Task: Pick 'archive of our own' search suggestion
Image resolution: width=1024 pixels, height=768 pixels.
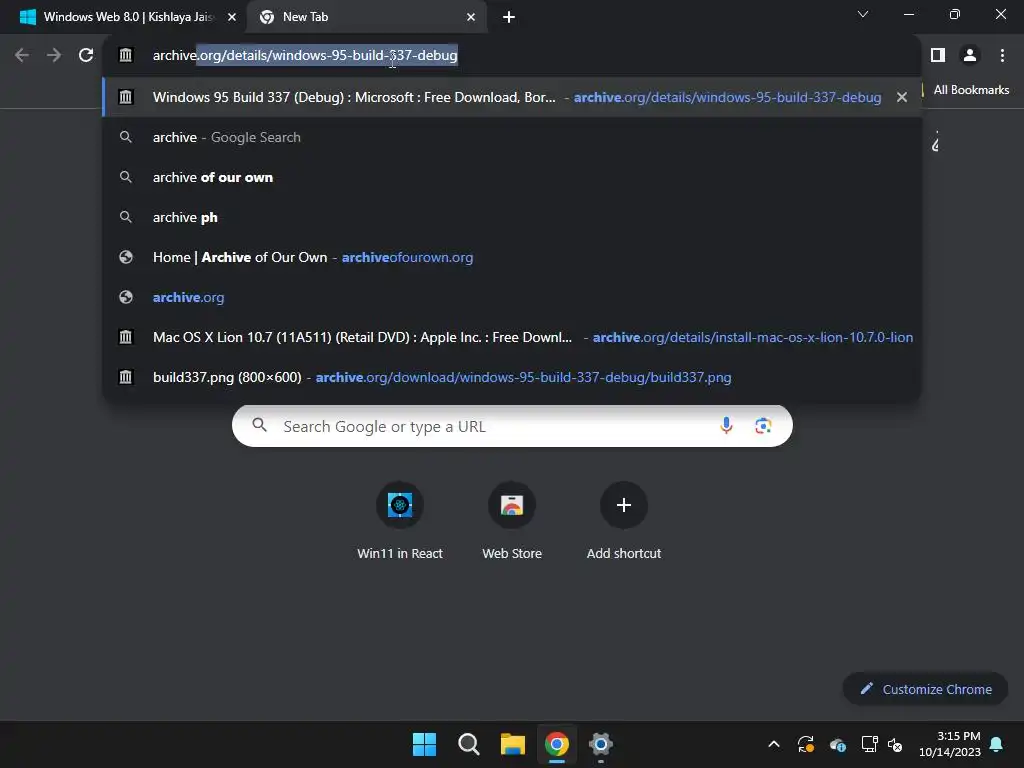Action: tap(512, 177)
